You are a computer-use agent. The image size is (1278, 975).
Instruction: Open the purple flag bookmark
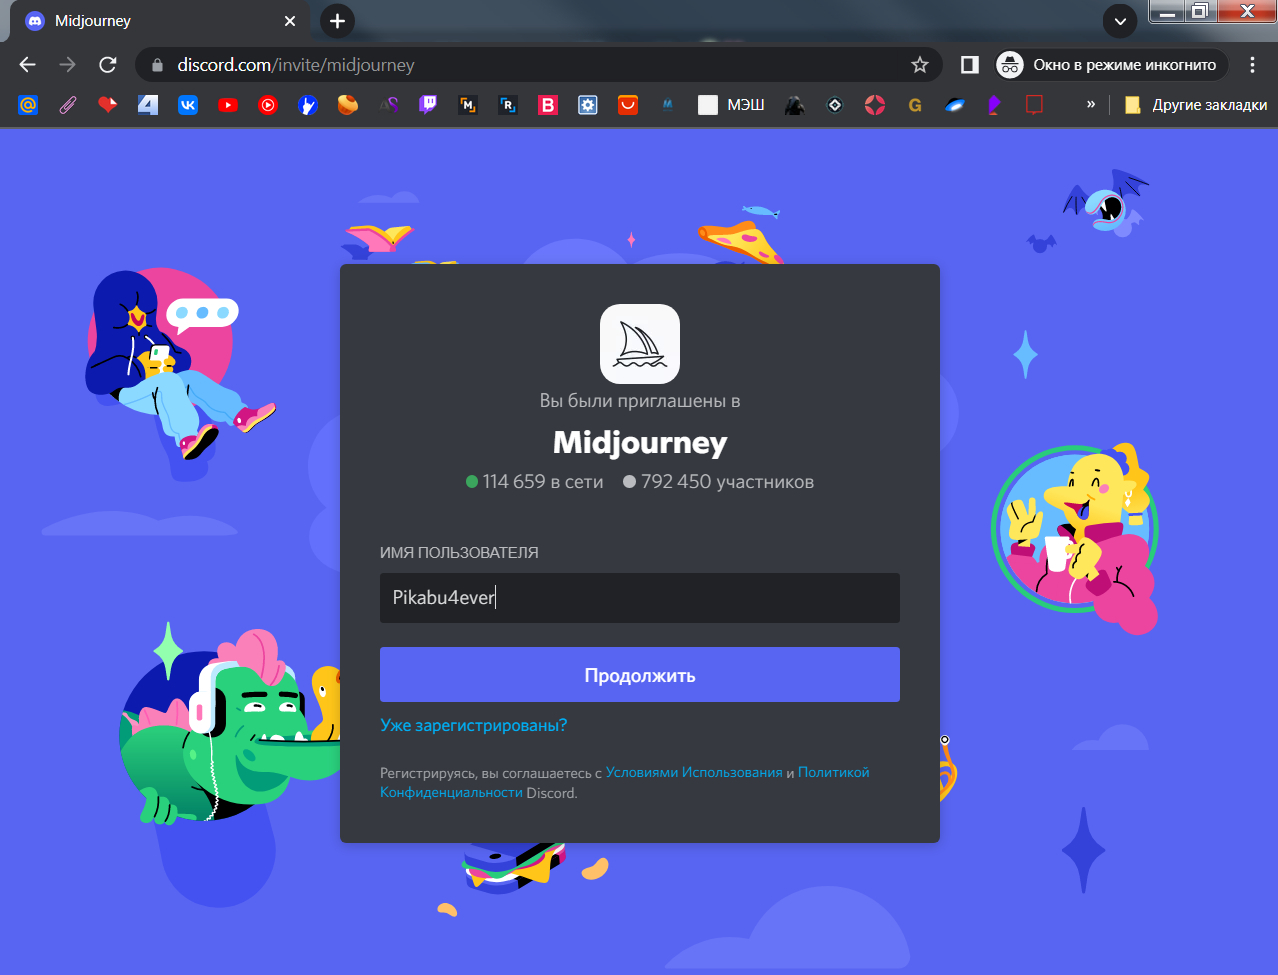[x=995, y=104]
